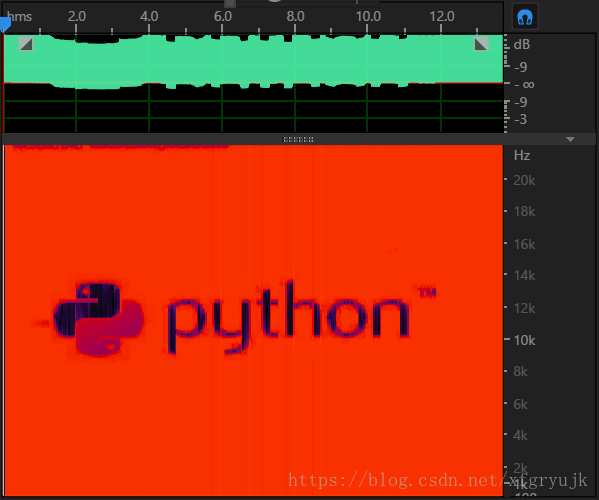Click the 6k frequency label

520,404
